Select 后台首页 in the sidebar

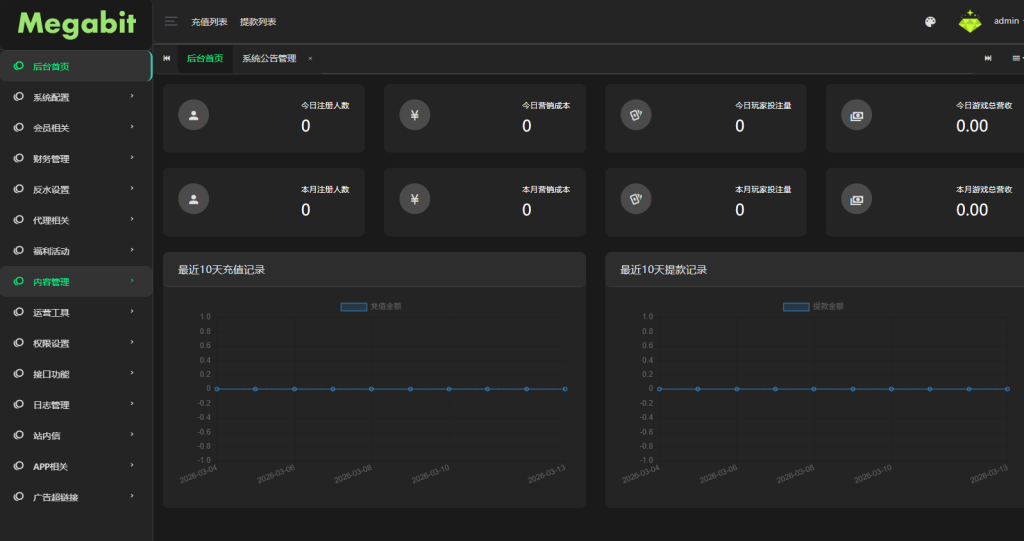76,66
